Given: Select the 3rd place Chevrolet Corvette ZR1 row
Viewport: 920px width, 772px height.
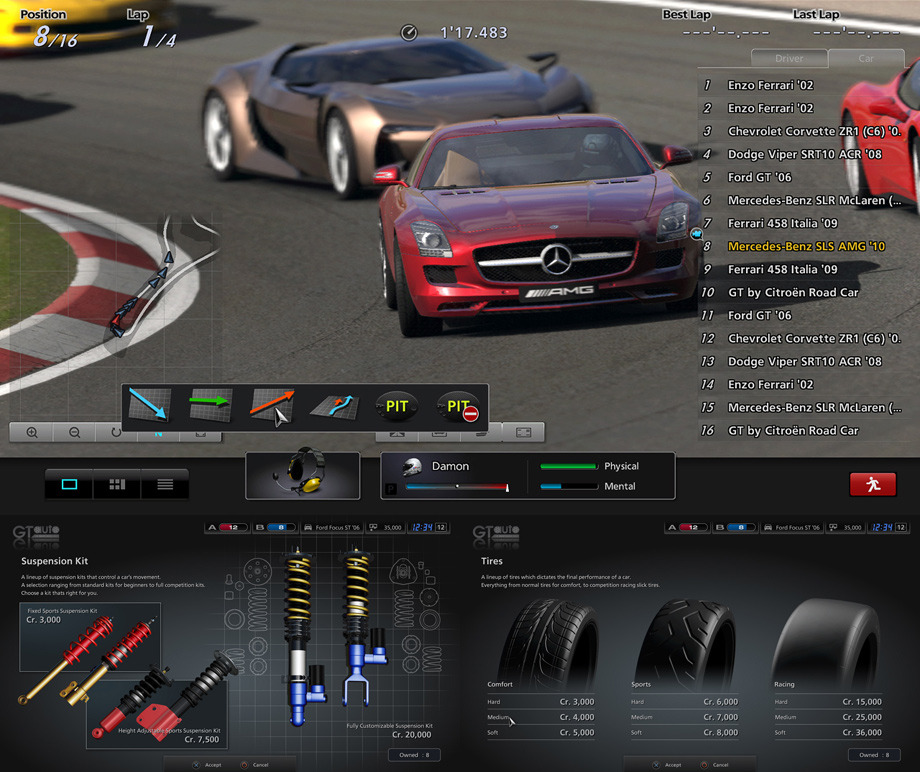Looking at the screenshot, I should (x=800, y=131).
